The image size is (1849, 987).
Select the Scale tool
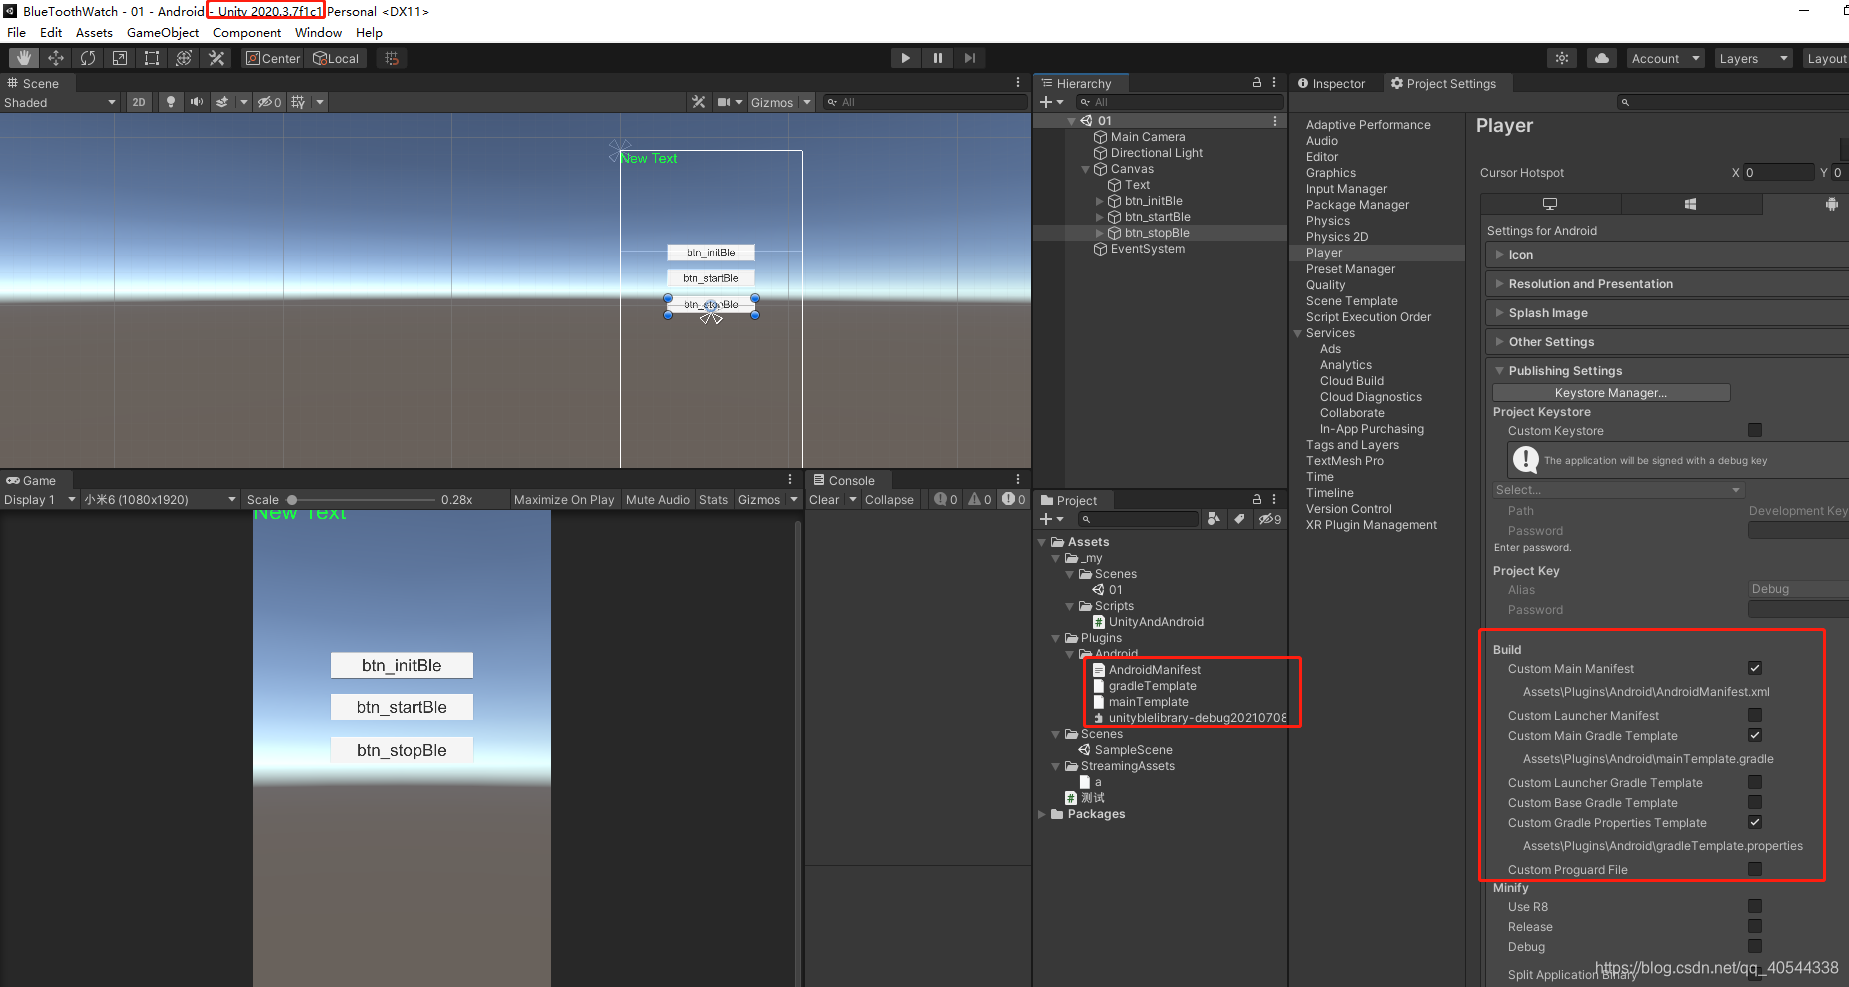(x=119, y=57)
